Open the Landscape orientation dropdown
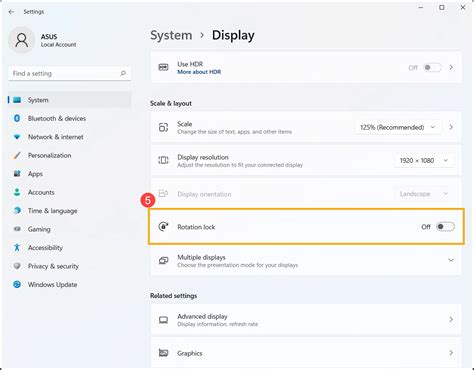Screen dimensions: 474x370 pos(424,194)
